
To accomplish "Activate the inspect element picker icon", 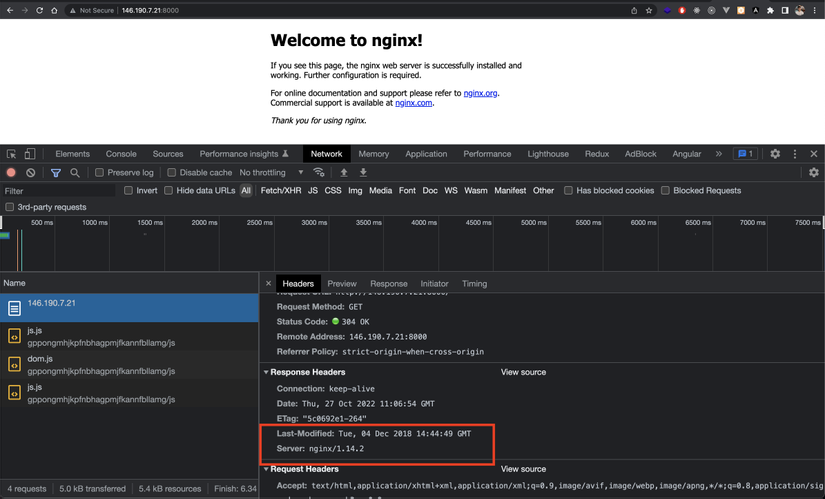I will (11, 154).
